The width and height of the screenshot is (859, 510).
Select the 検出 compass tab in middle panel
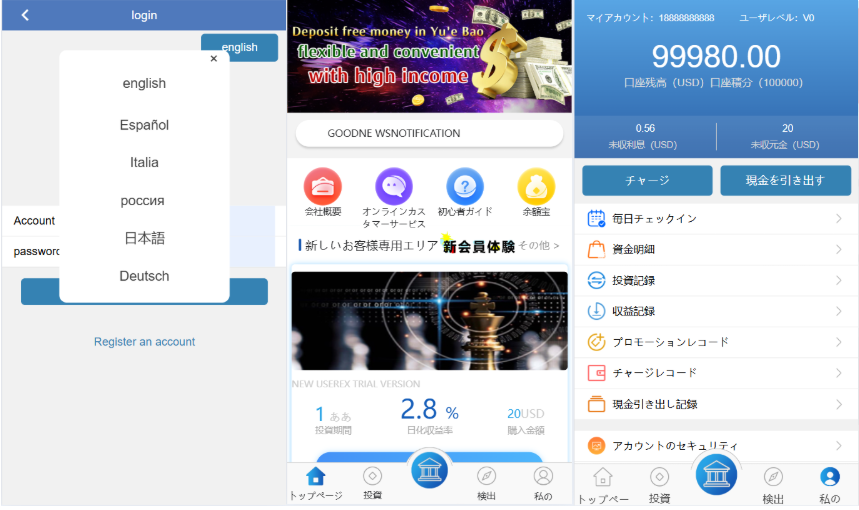[486, 484]
